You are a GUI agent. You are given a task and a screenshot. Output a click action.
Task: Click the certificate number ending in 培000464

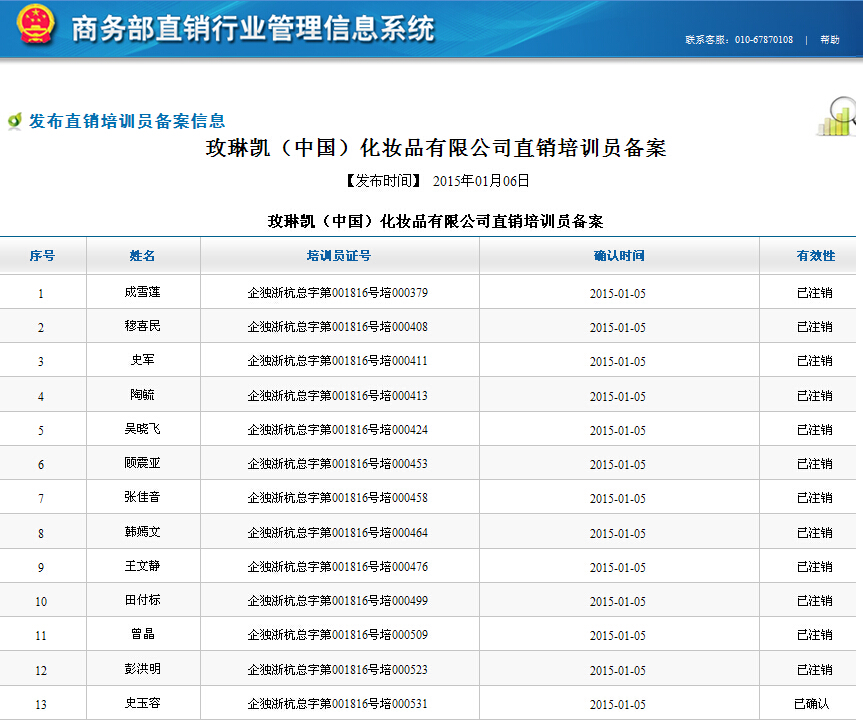[337, 533]
